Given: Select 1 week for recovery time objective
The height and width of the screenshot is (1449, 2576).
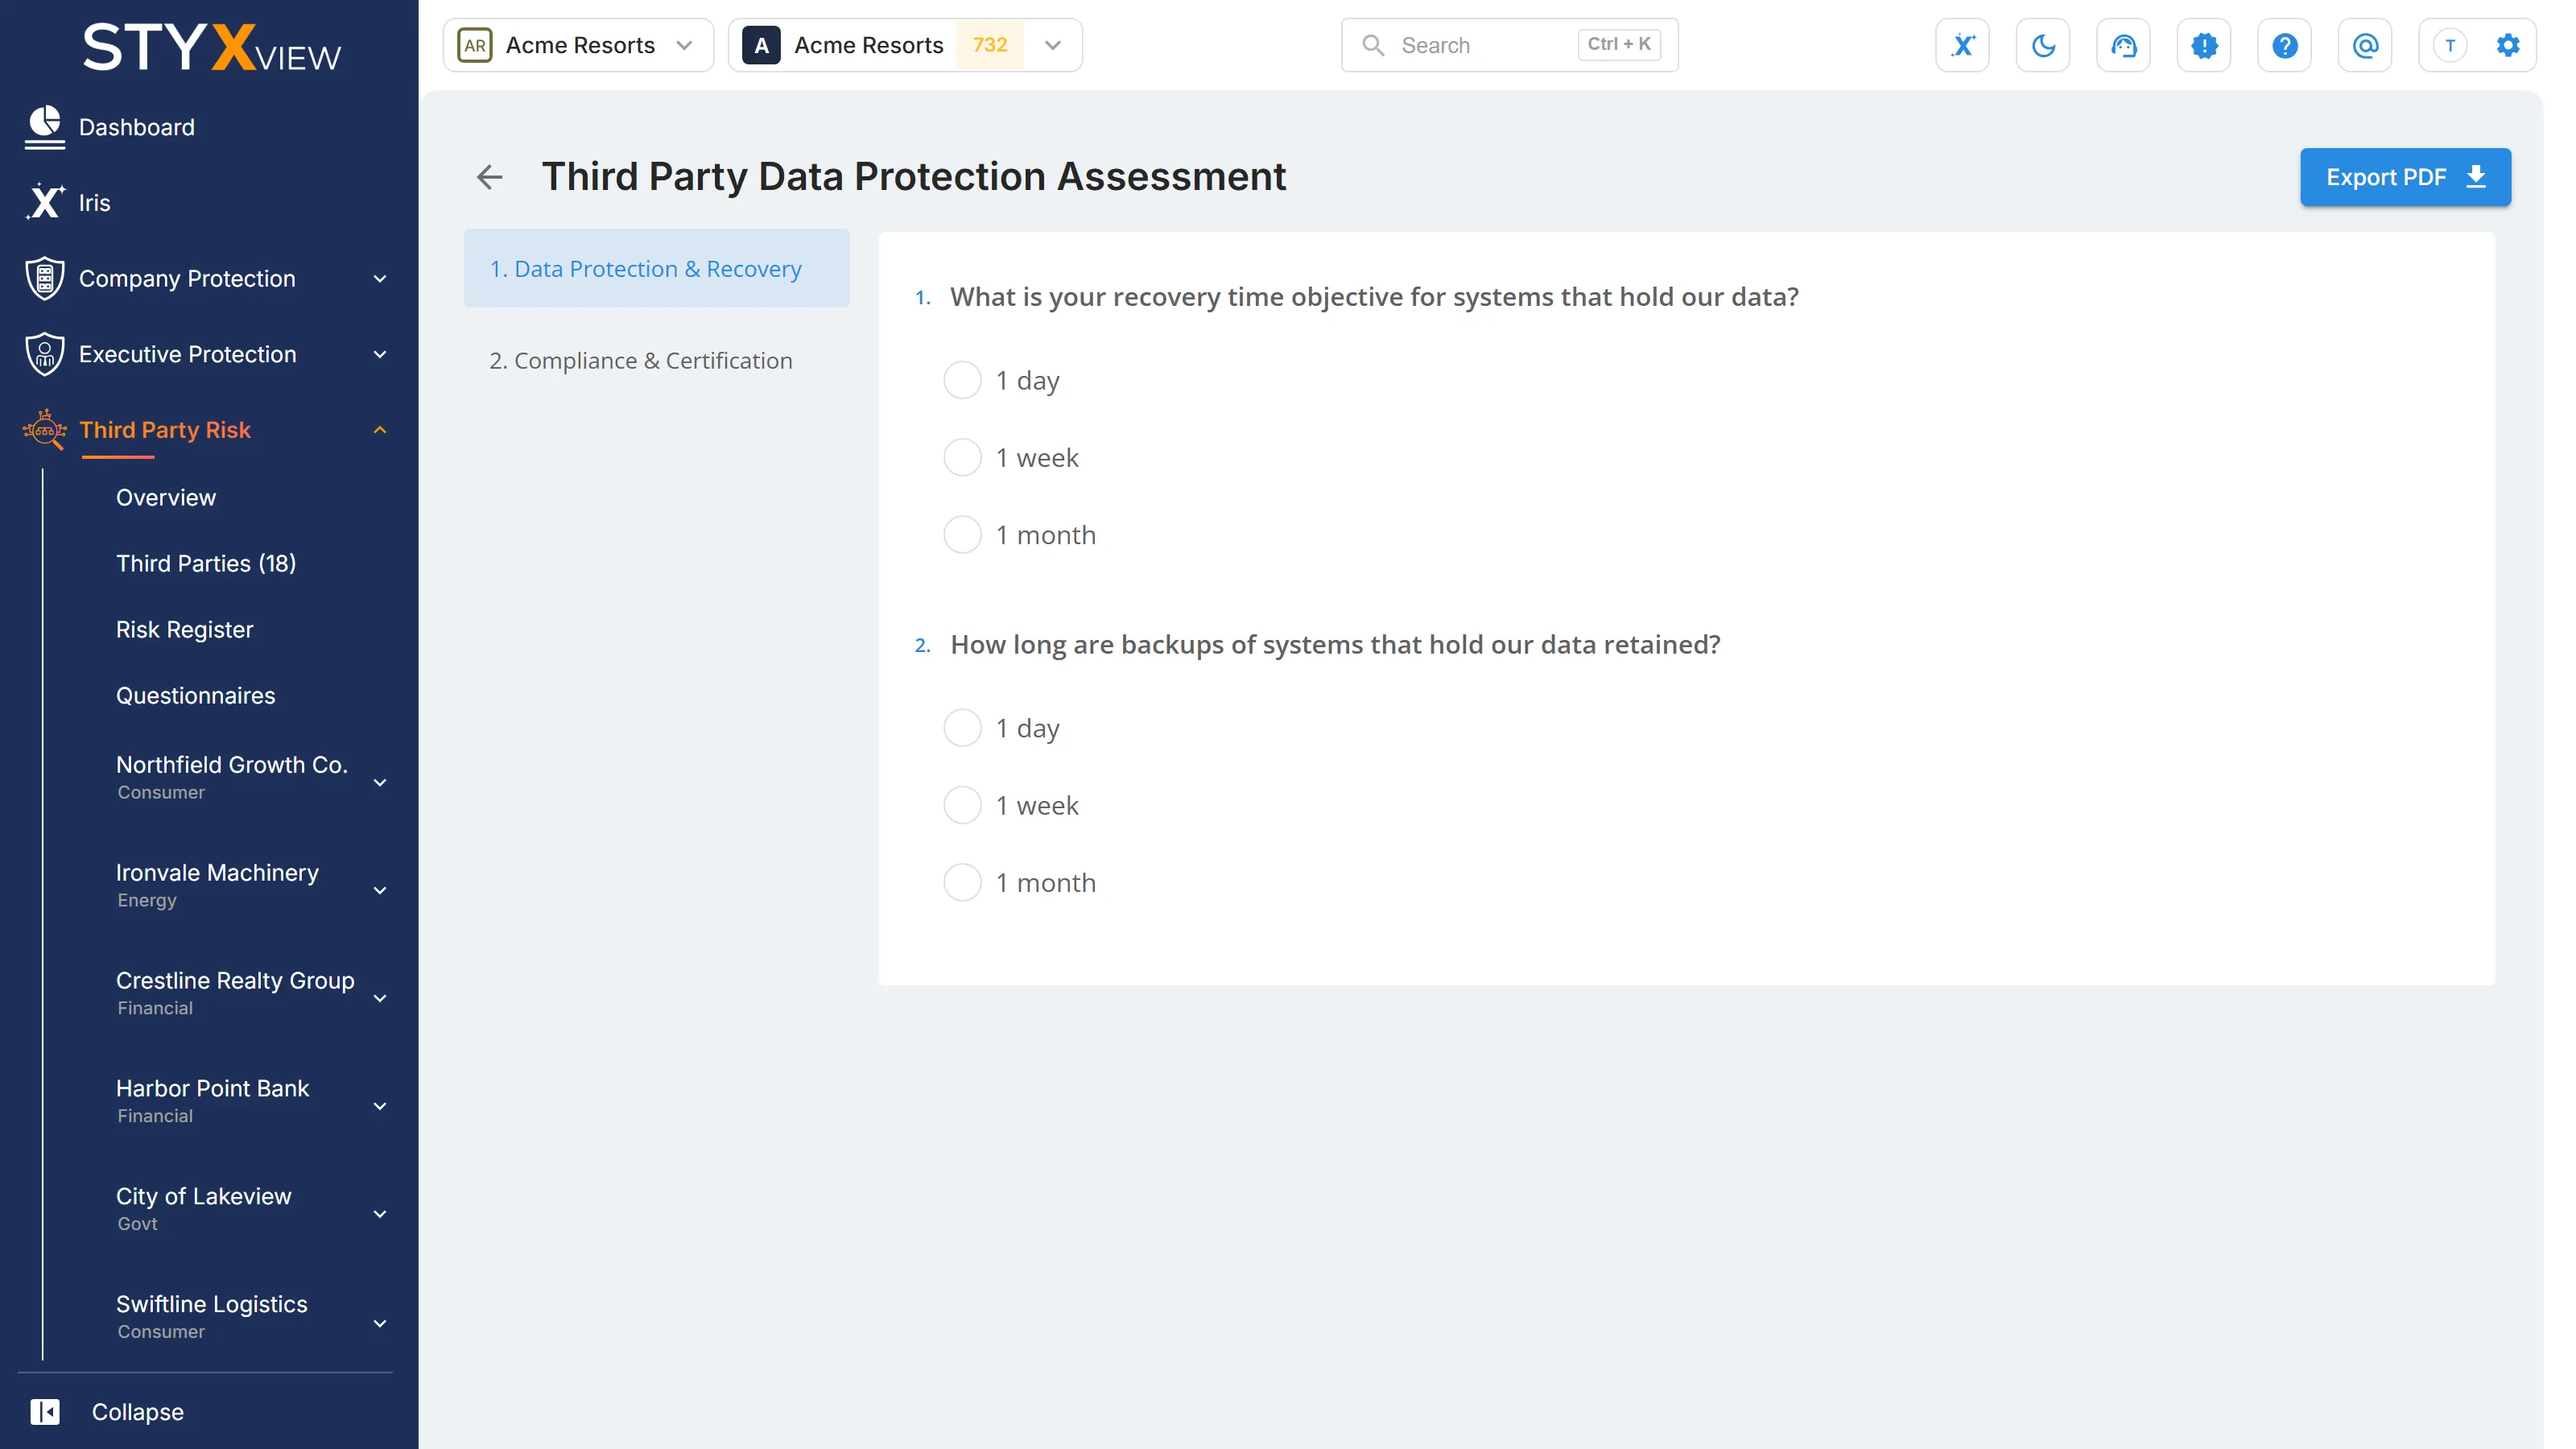Looking at the screenshot, I should coord(962,457).
